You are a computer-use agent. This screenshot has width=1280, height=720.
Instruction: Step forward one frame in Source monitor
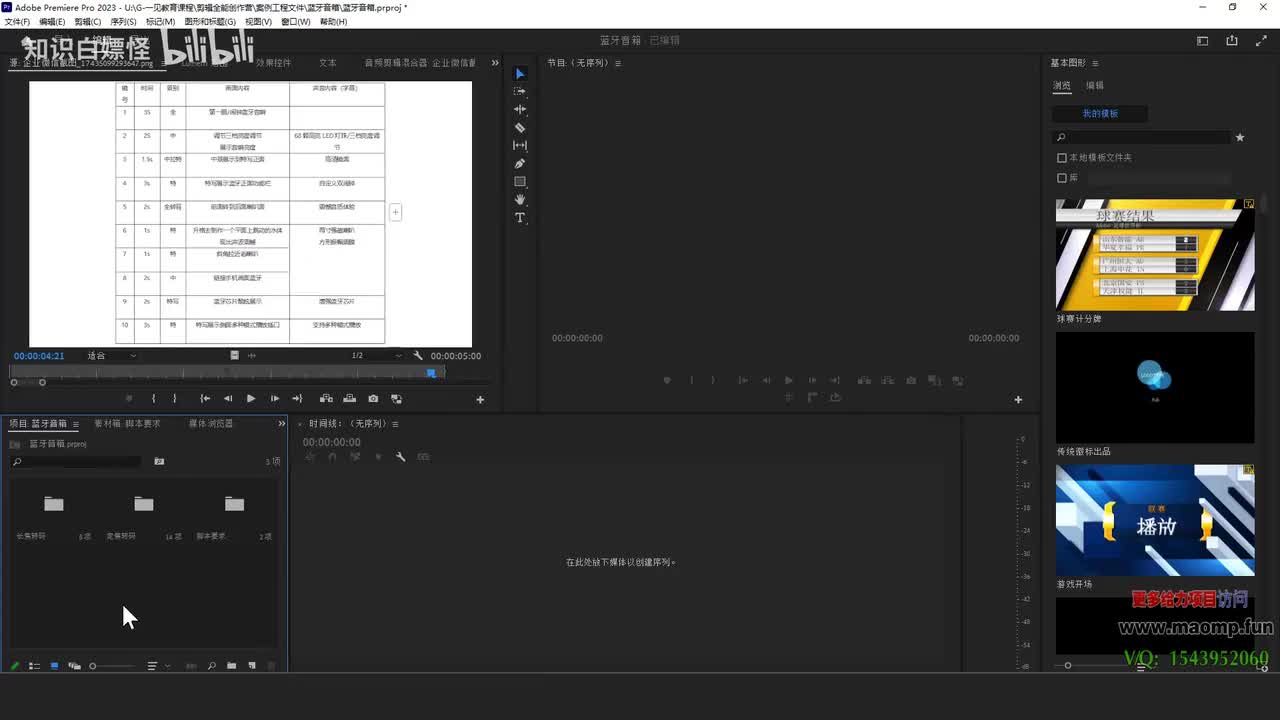(274, 399)
